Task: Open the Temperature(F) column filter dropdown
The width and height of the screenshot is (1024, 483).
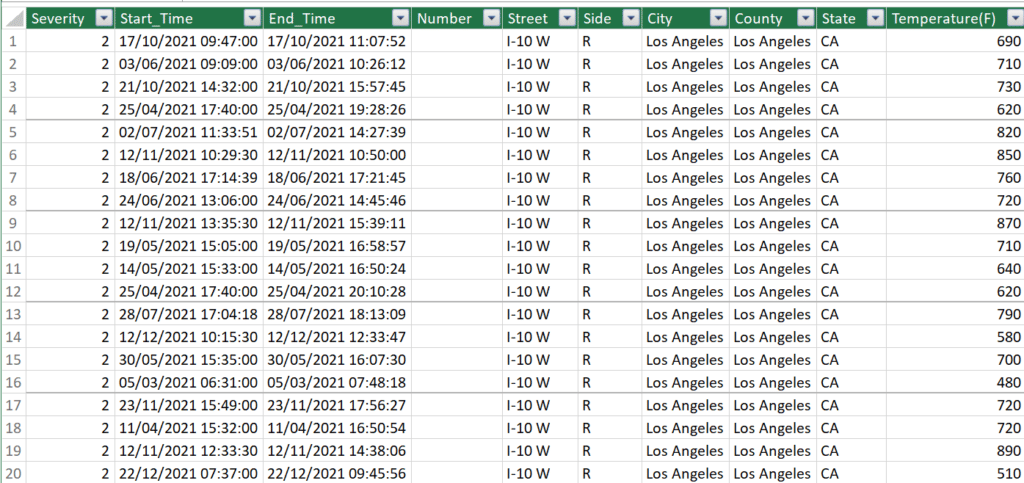Action: [1014, 19]
